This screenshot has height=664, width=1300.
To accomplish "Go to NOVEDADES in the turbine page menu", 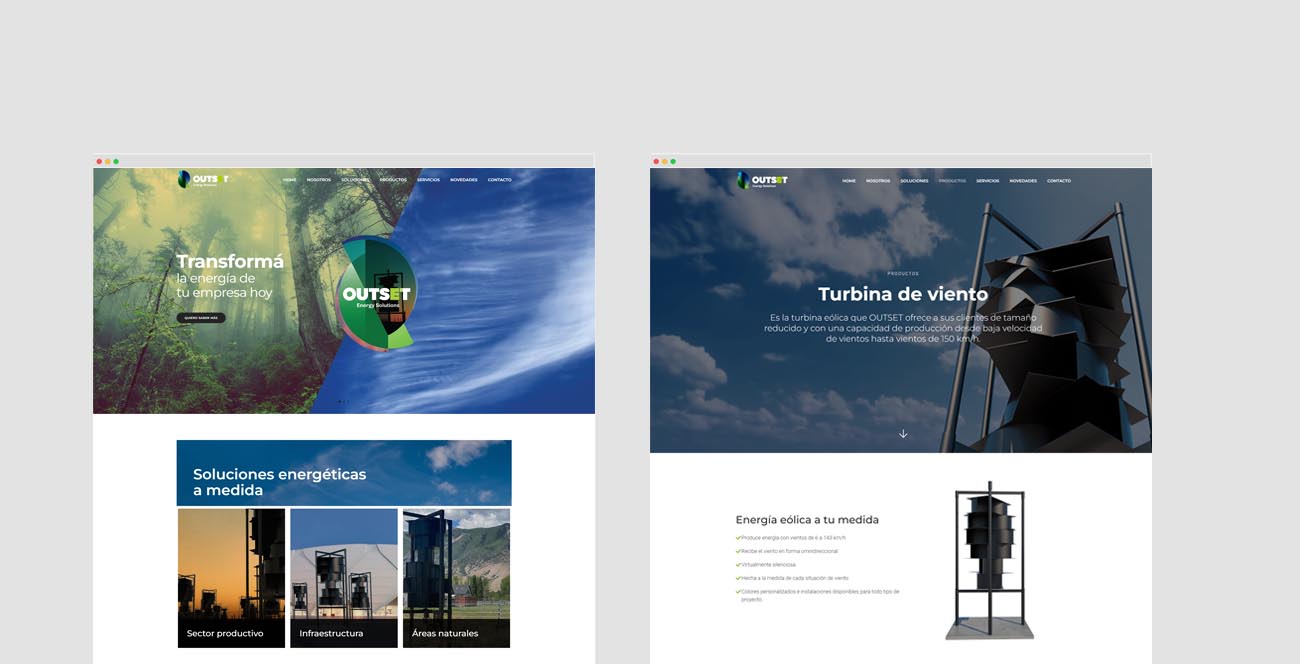I will [1023, 181].
